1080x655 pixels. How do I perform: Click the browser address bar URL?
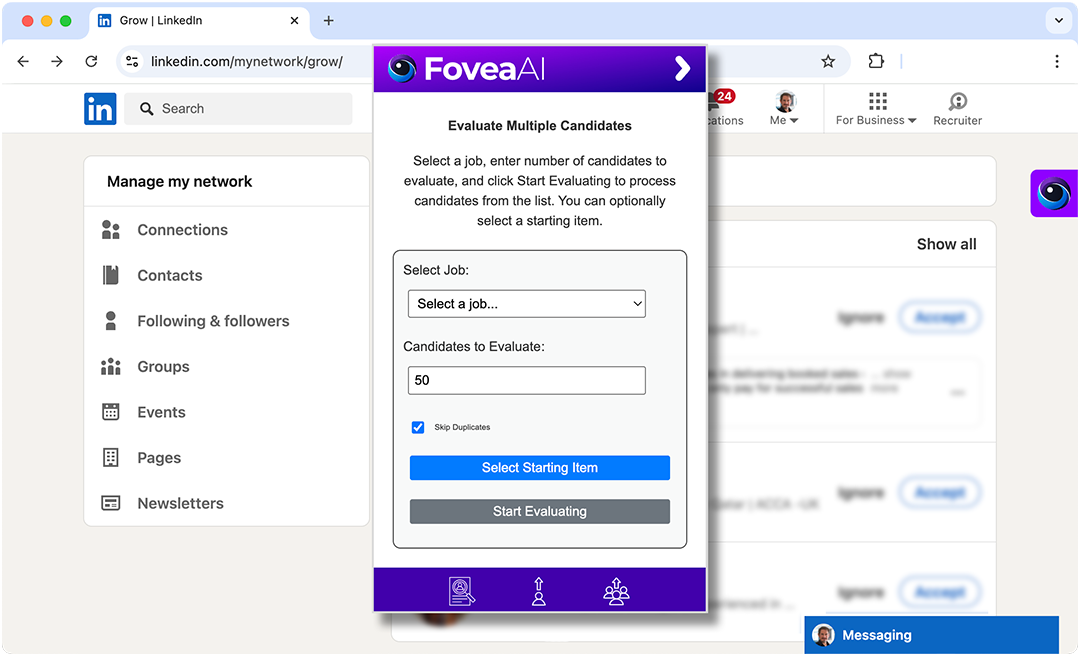tap(247, 61)
